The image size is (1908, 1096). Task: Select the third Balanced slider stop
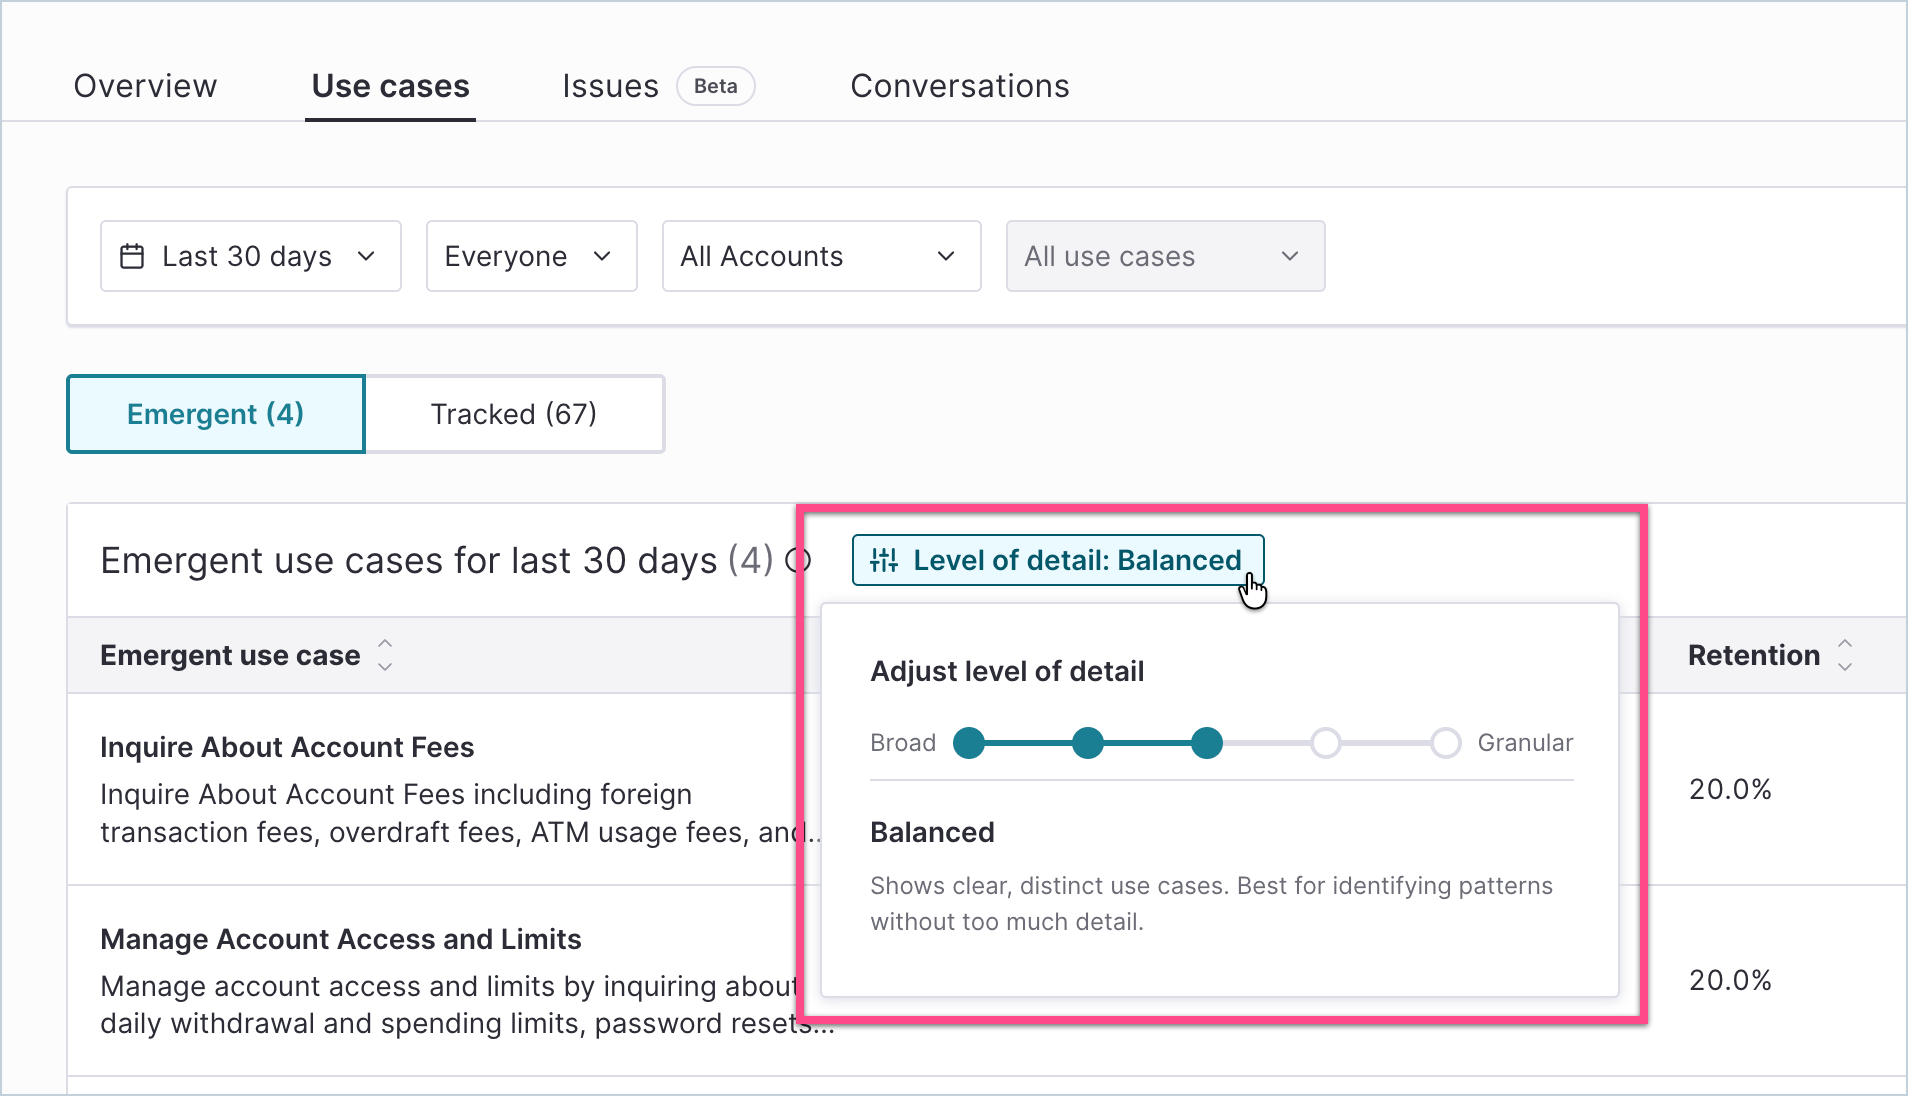[x=1207, y=743]
